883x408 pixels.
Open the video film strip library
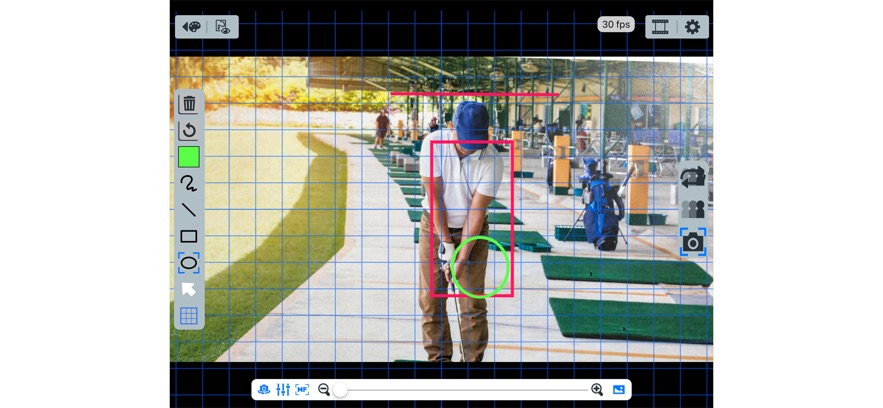[660, 27]
